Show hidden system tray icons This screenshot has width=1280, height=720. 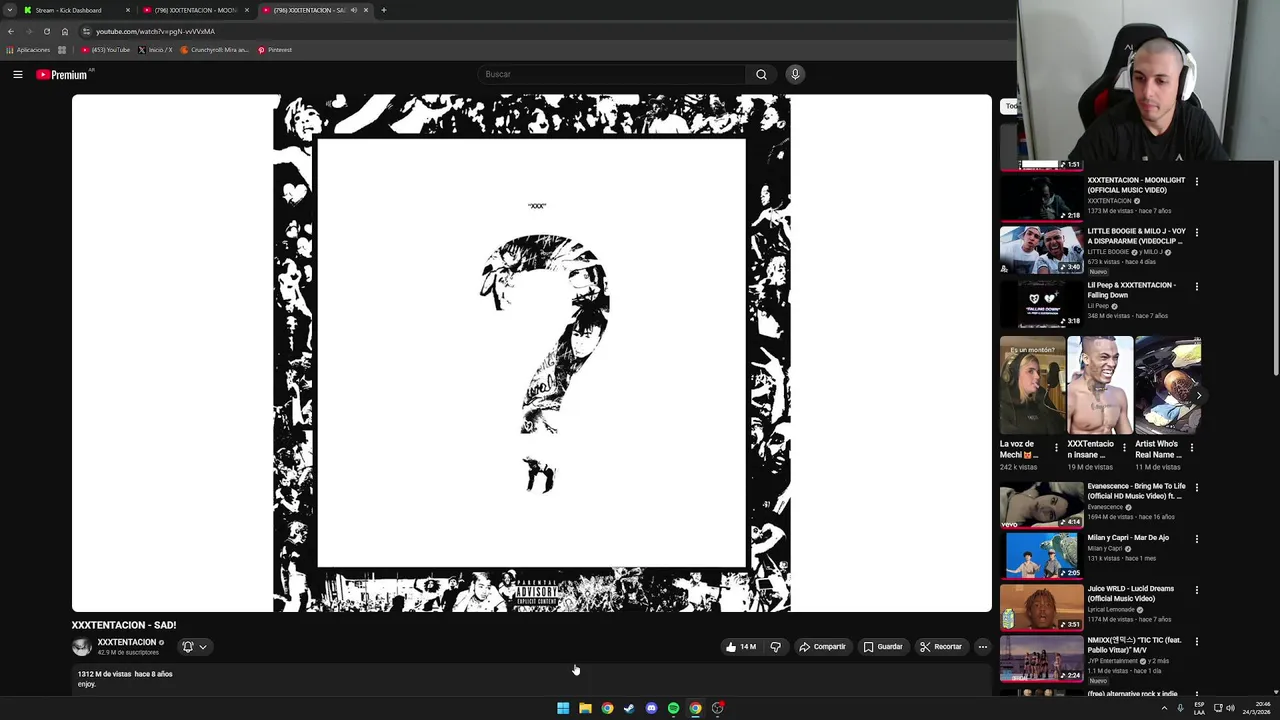(1164, 708)
